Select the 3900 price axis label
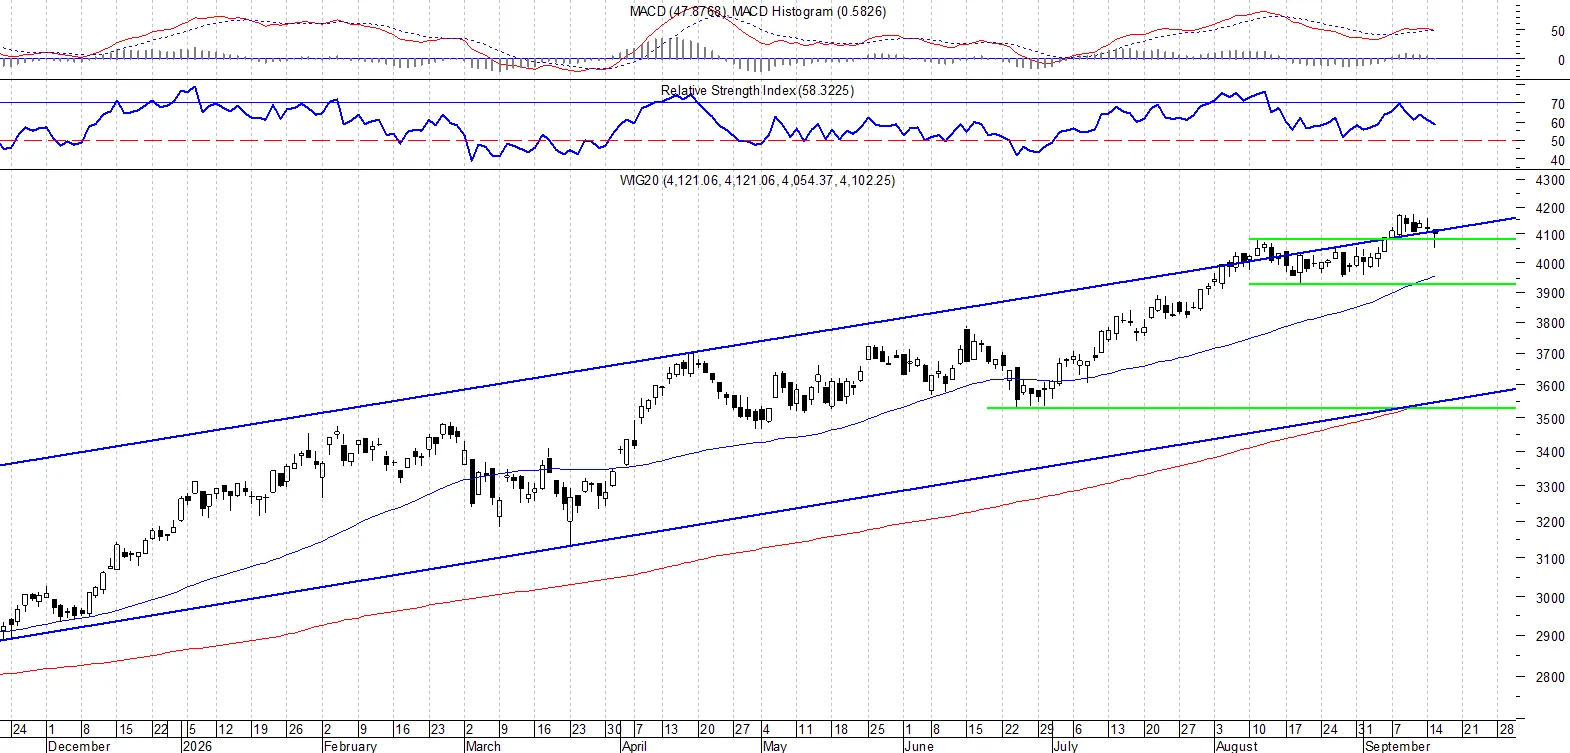 tap(1550, 293)
